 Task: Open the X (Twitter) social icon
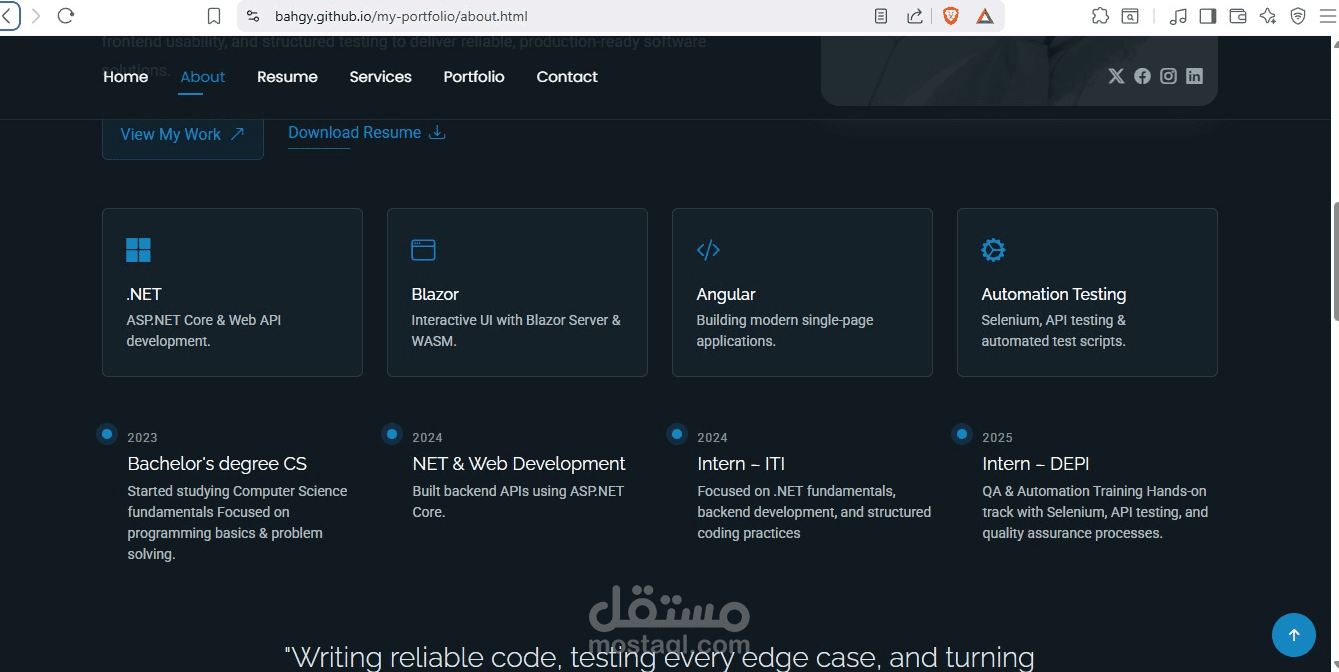tap(1116, 76)
